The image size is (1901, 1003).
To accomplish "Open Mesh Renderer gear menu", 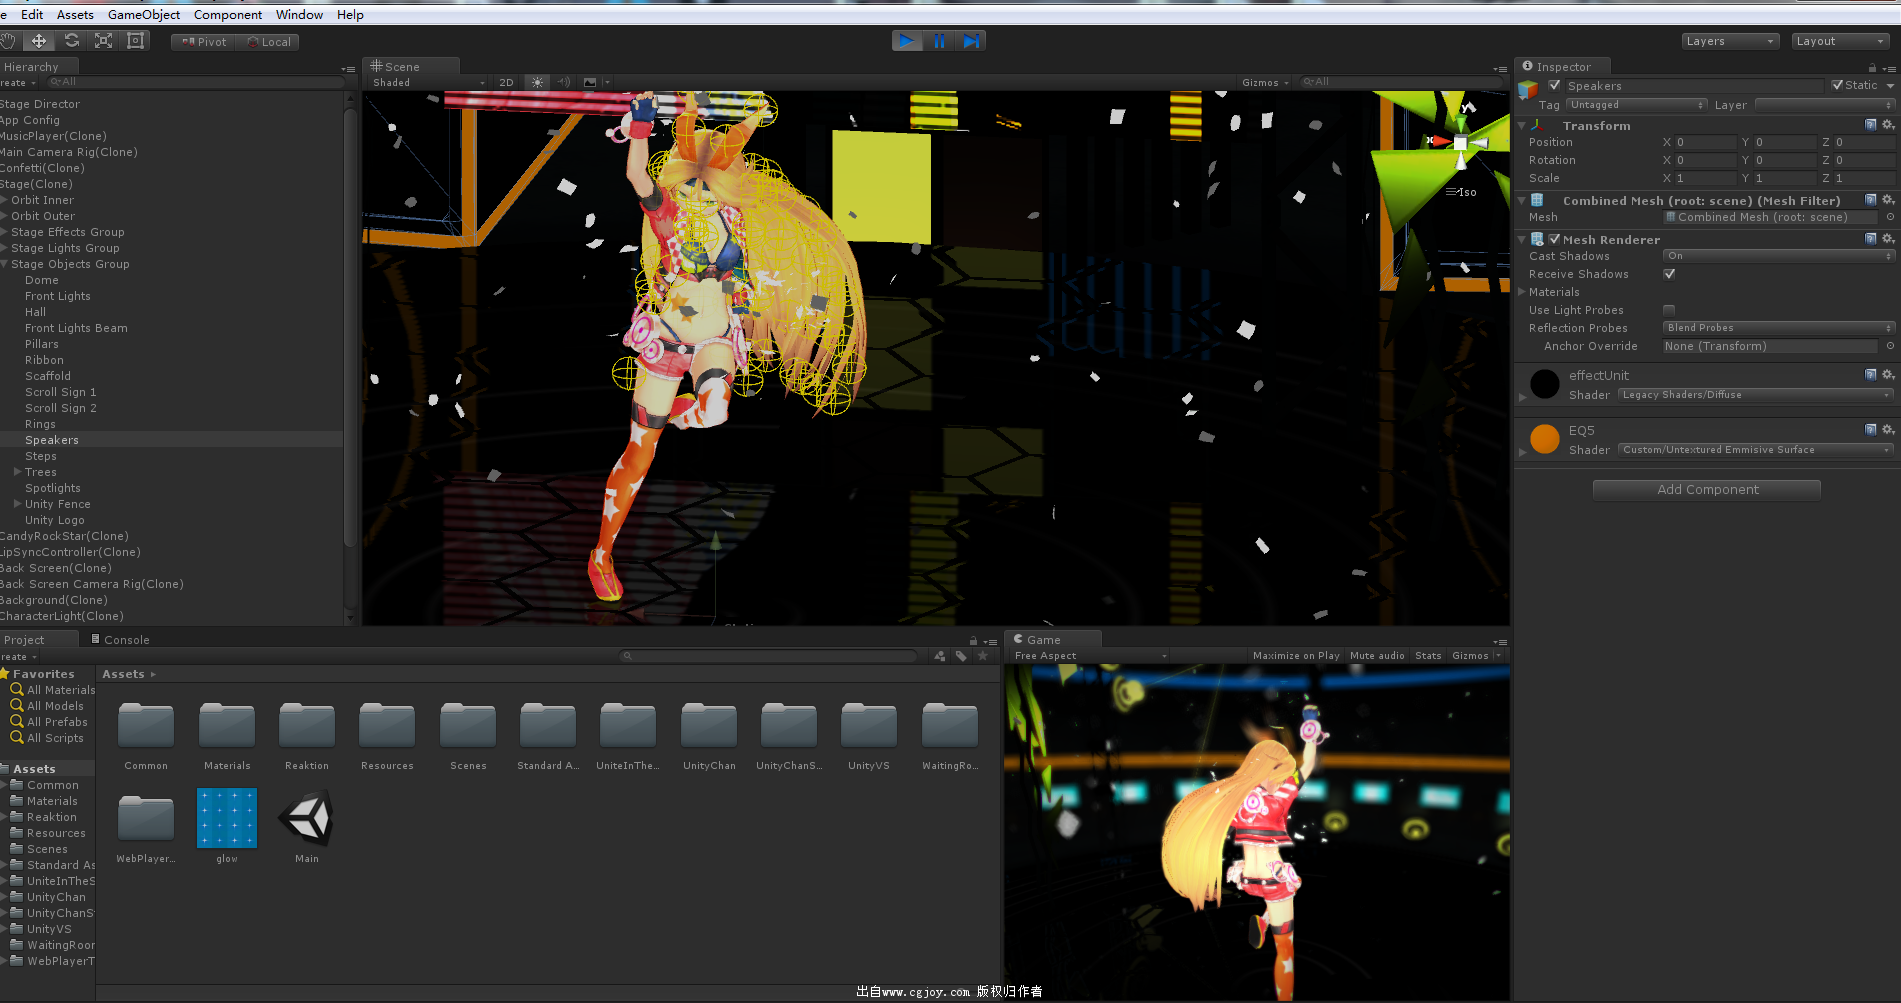I will tap(1887, 239).
